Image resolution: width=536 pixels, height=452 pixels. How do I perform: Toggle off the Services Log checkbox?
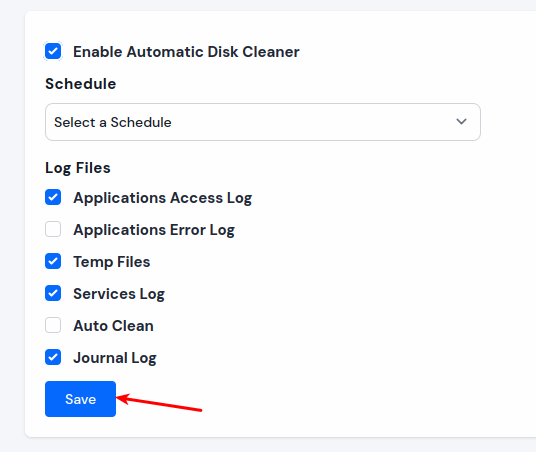pos(53,293)
